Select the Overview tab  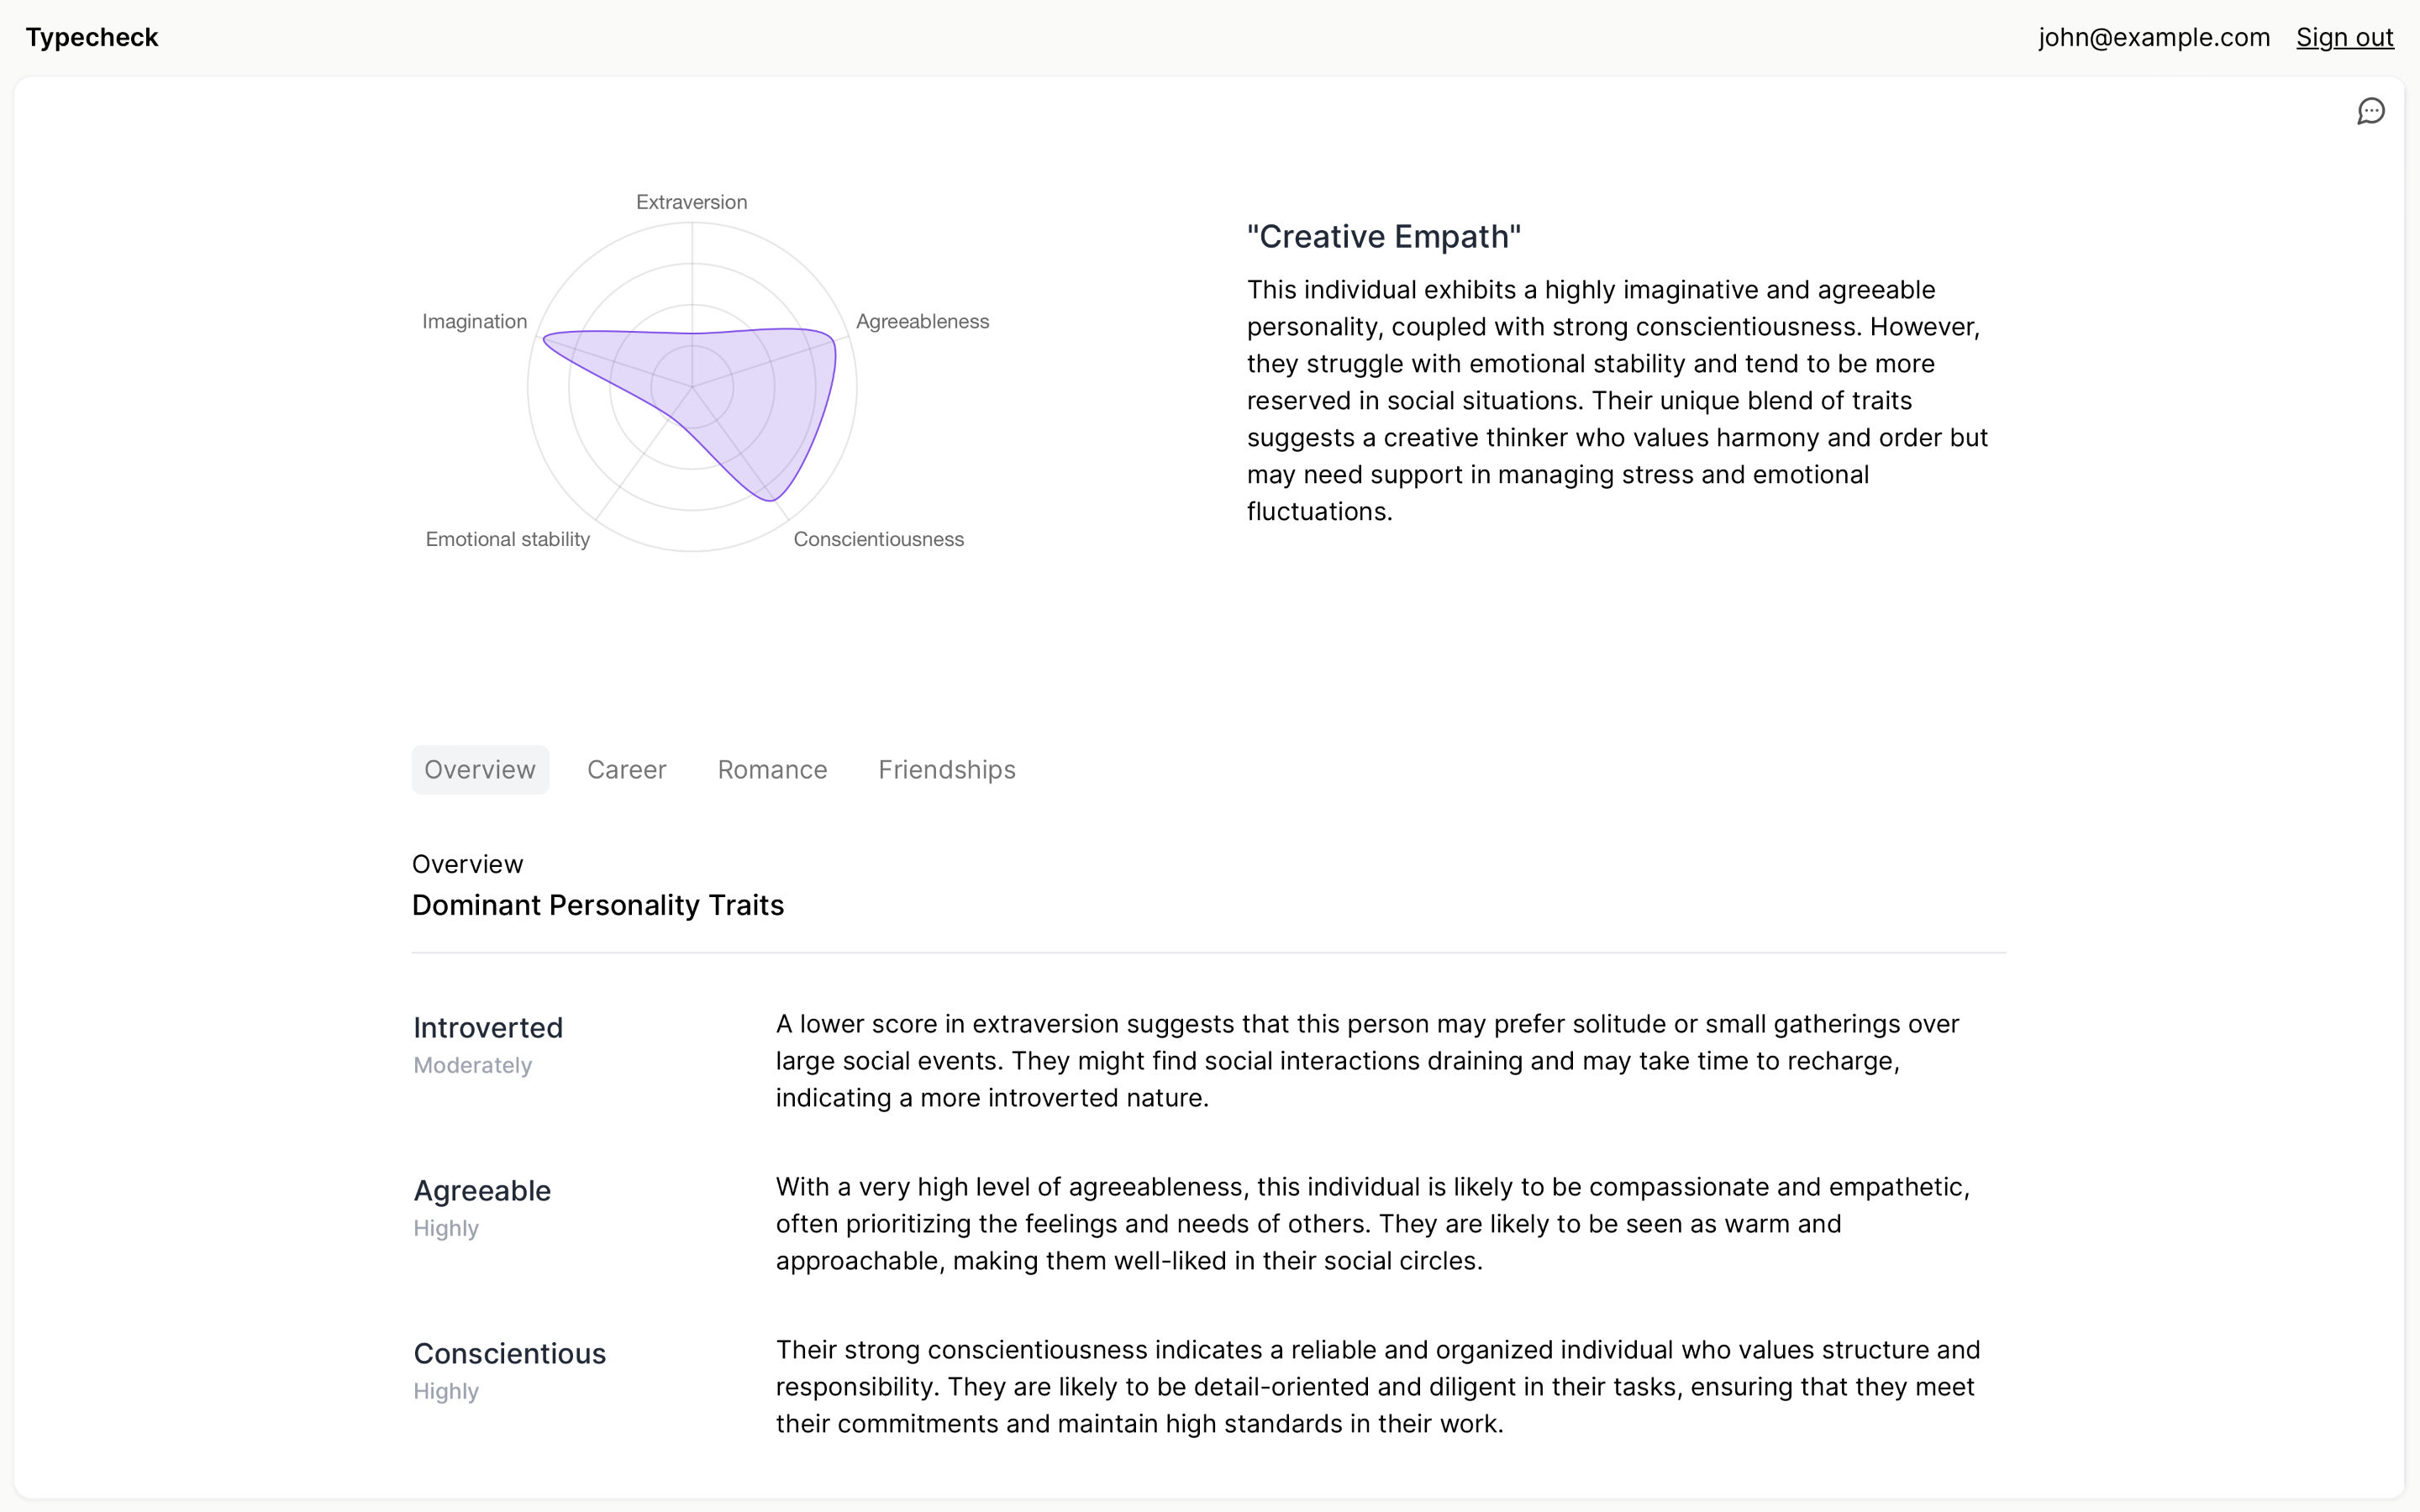pyautogui.click(x=480, y=770)
